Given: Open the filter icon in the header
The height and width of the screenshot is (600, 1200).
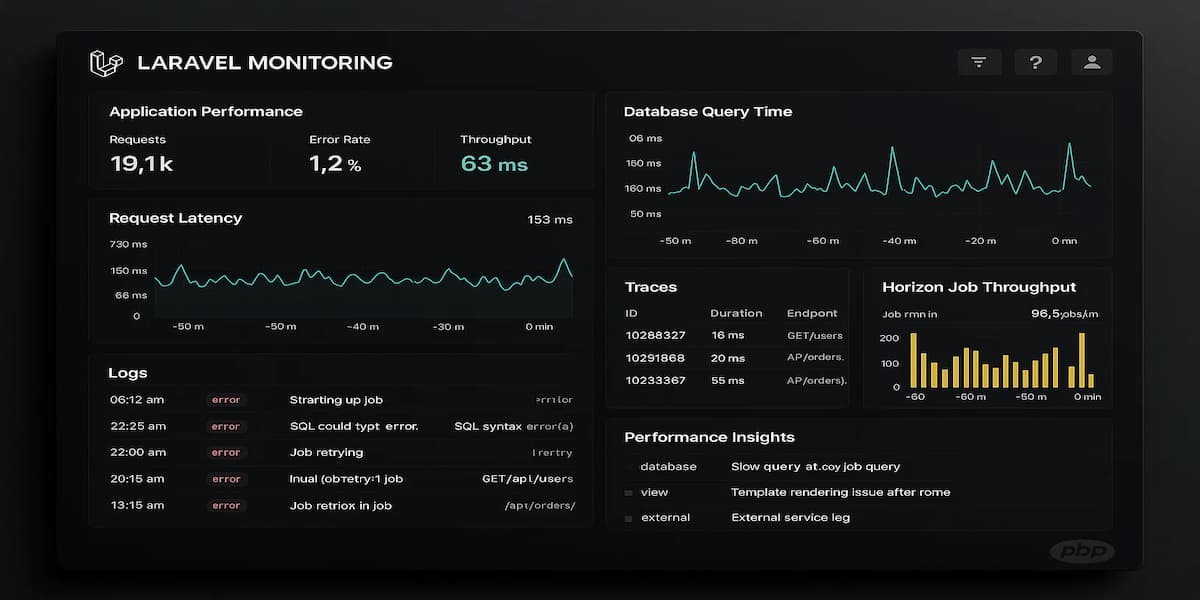Looking at the screenshot, I should pos(979,61).
